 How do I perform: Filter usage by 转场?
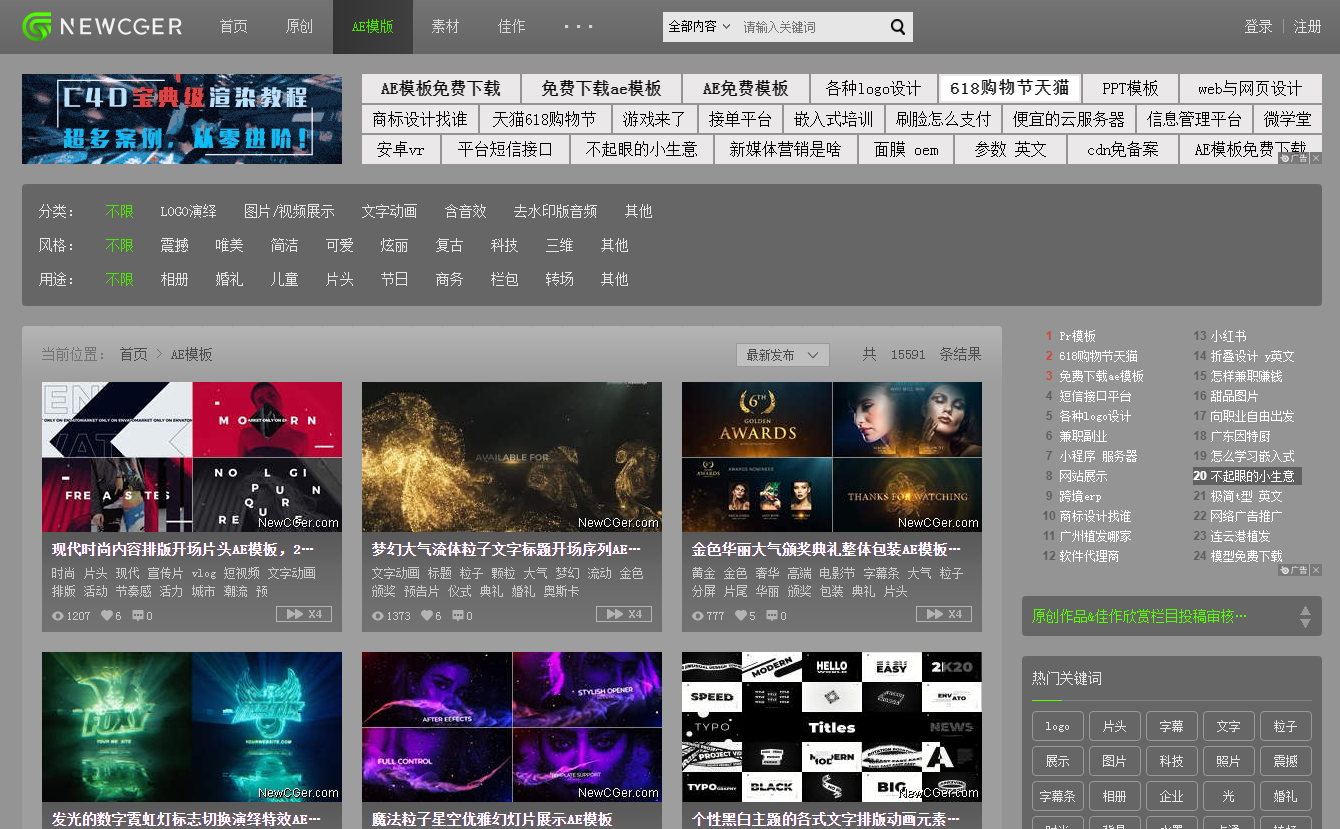[x=559, y=279]
